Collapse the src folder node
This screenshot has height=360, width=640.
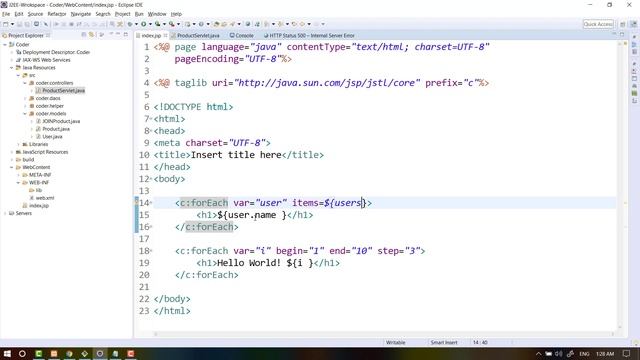[x=18, y=75]
